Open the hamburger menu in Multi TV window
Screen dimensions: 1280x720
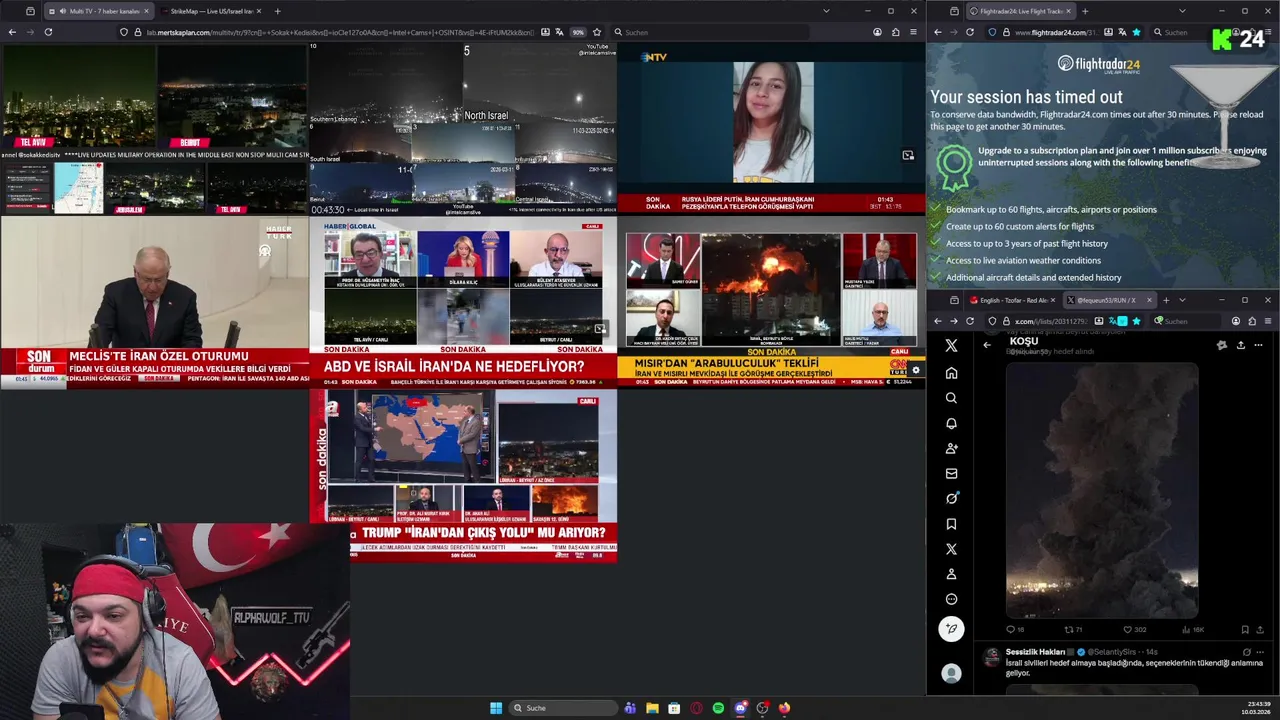913,32
